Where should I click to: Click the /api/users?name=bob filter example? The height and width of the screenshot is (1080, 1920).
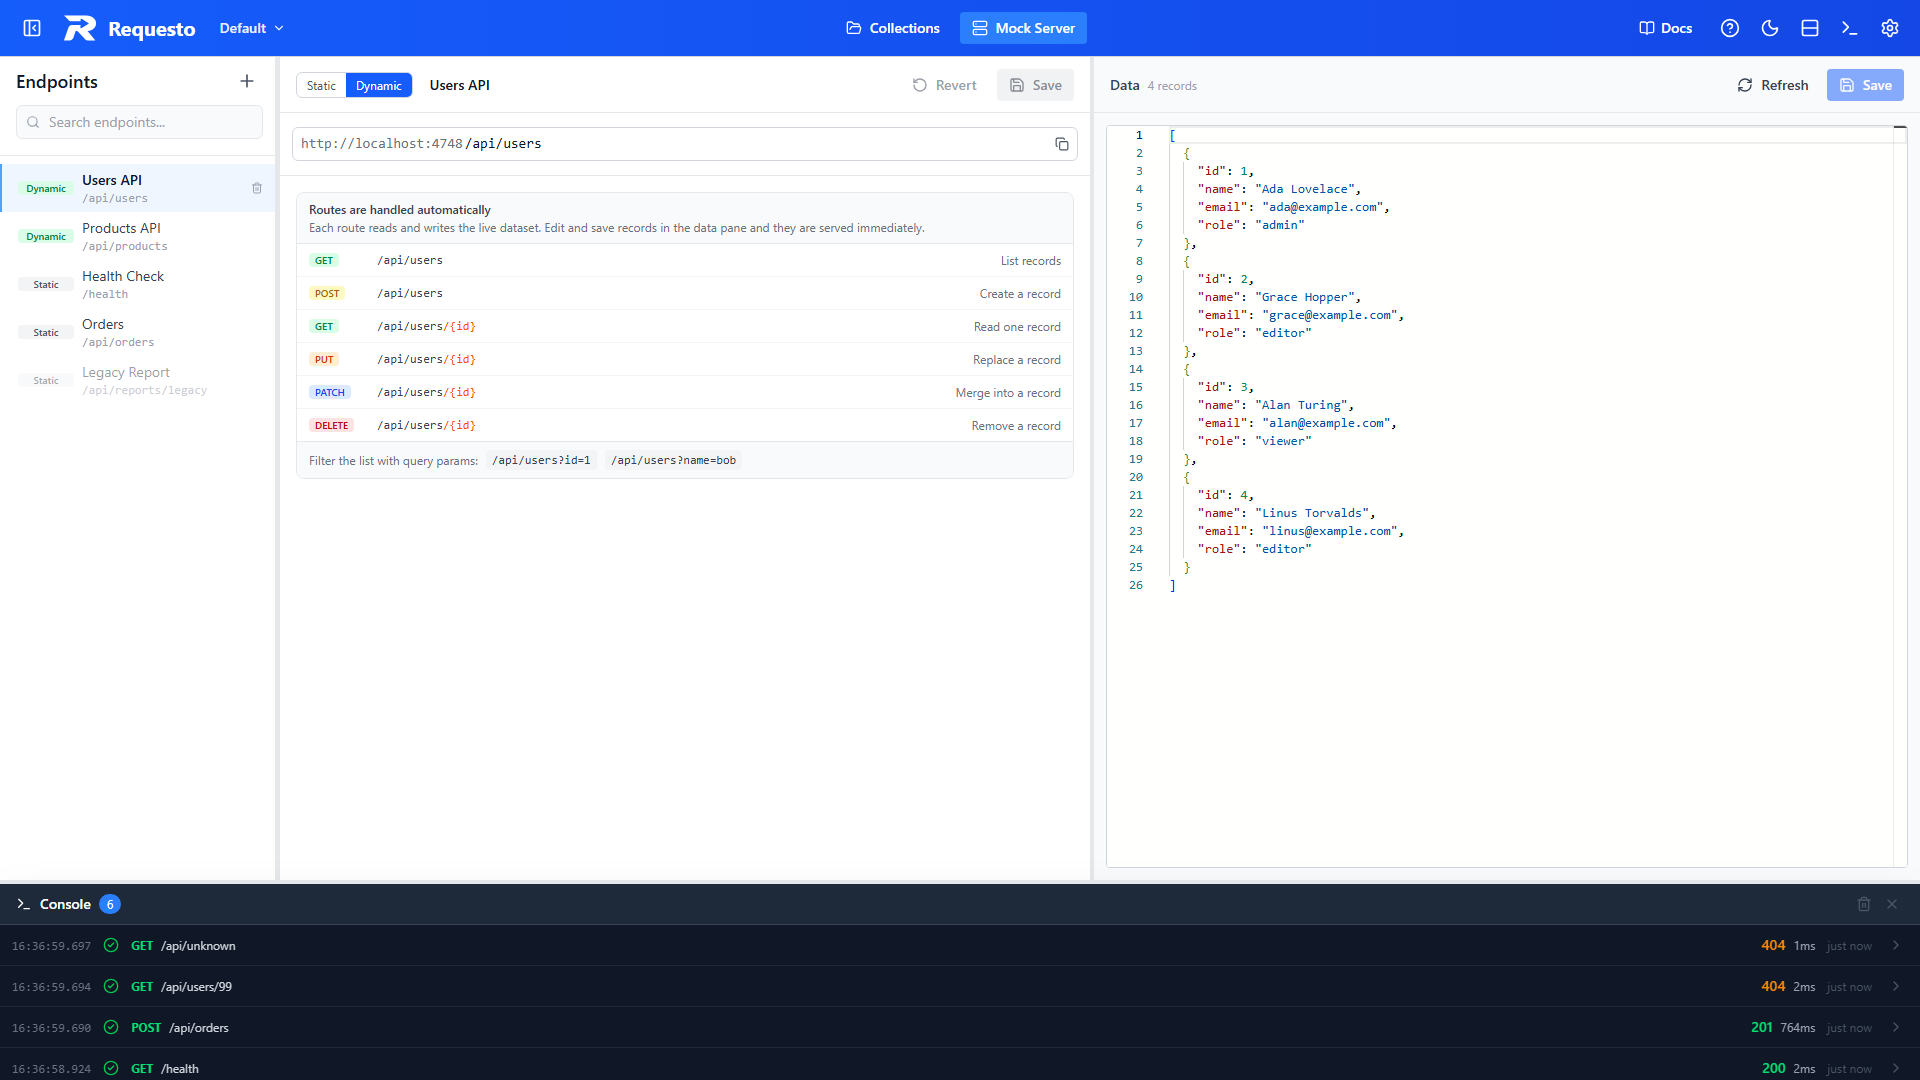pos(674,460)
